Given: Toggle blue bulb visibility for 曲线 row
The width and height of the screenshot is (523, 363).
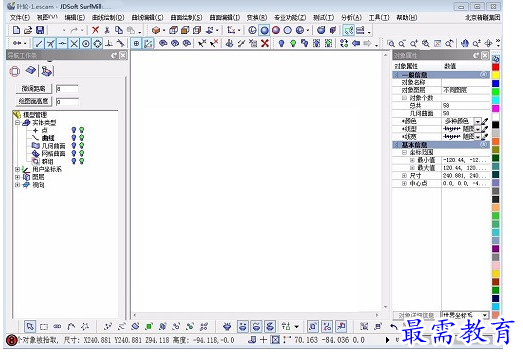Looking at the screenshot, I should point(74,138).
